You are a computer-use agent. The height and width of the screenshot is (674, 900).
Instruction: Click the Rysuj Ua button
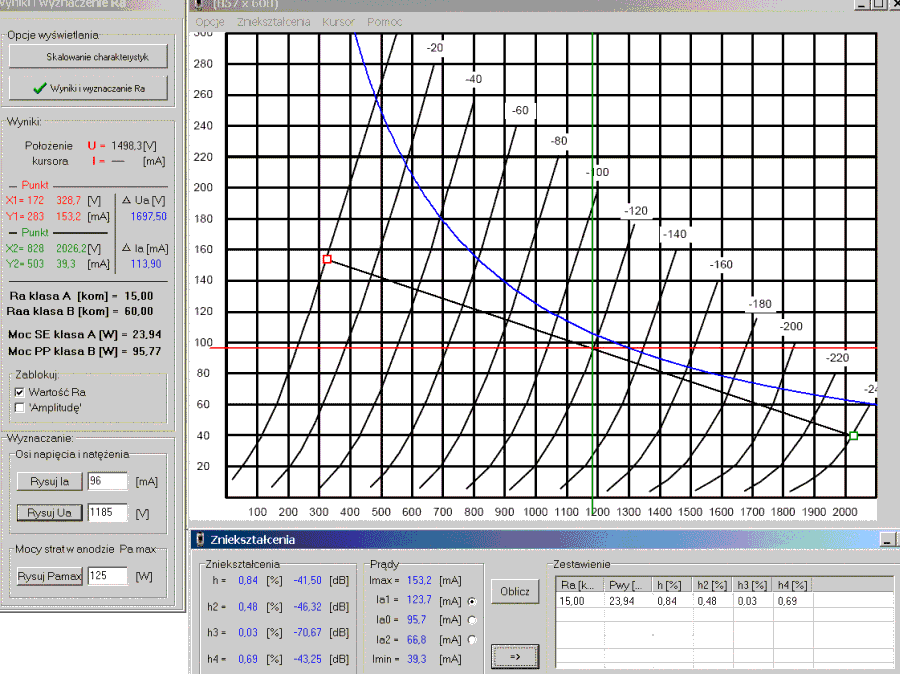[x=49, y=513]
